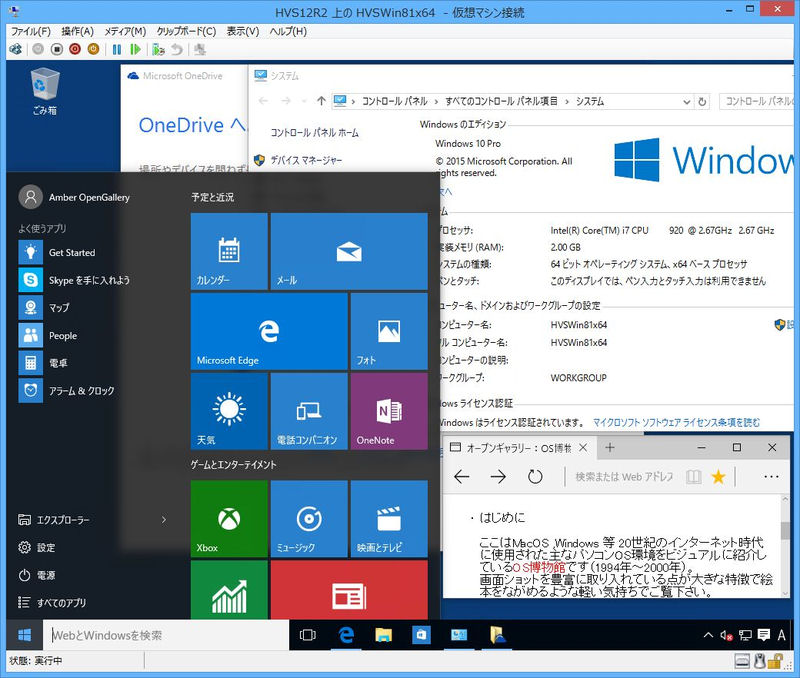Open the OneNote tile

tap(389, 411)
